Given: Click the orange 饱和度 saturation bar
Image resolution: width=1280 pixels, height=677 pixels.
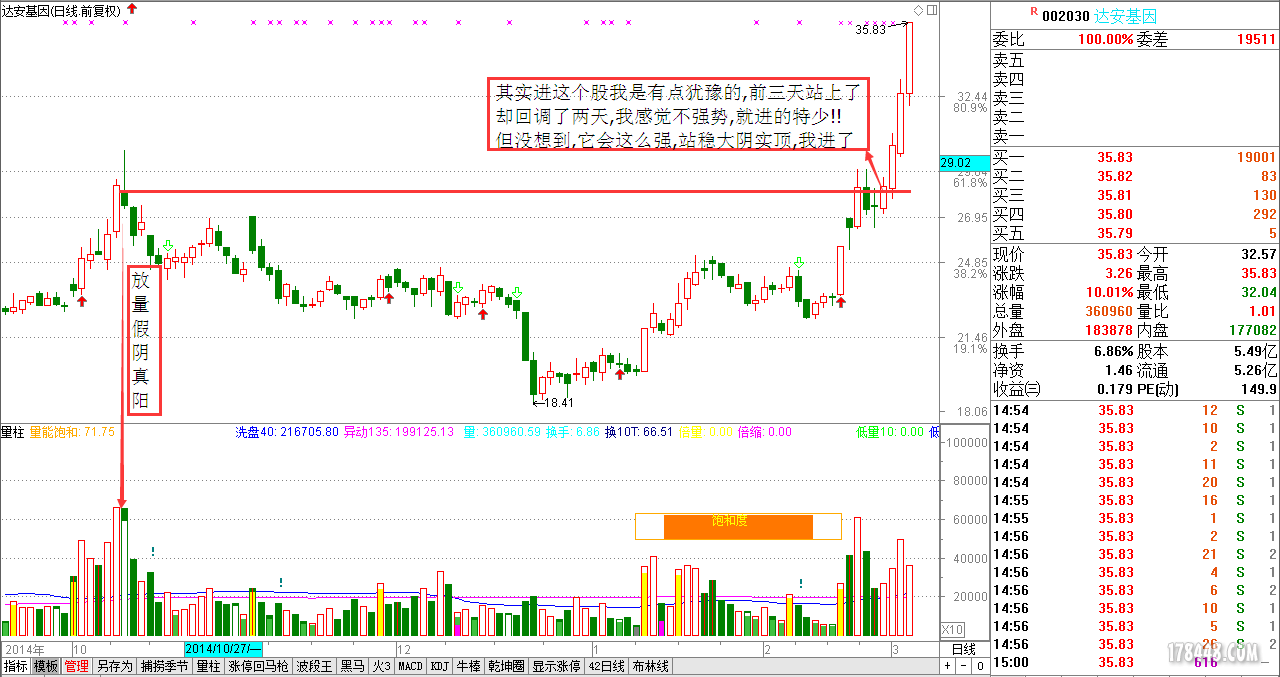Looking at the screenshot, I should click(x=738, y=526).
